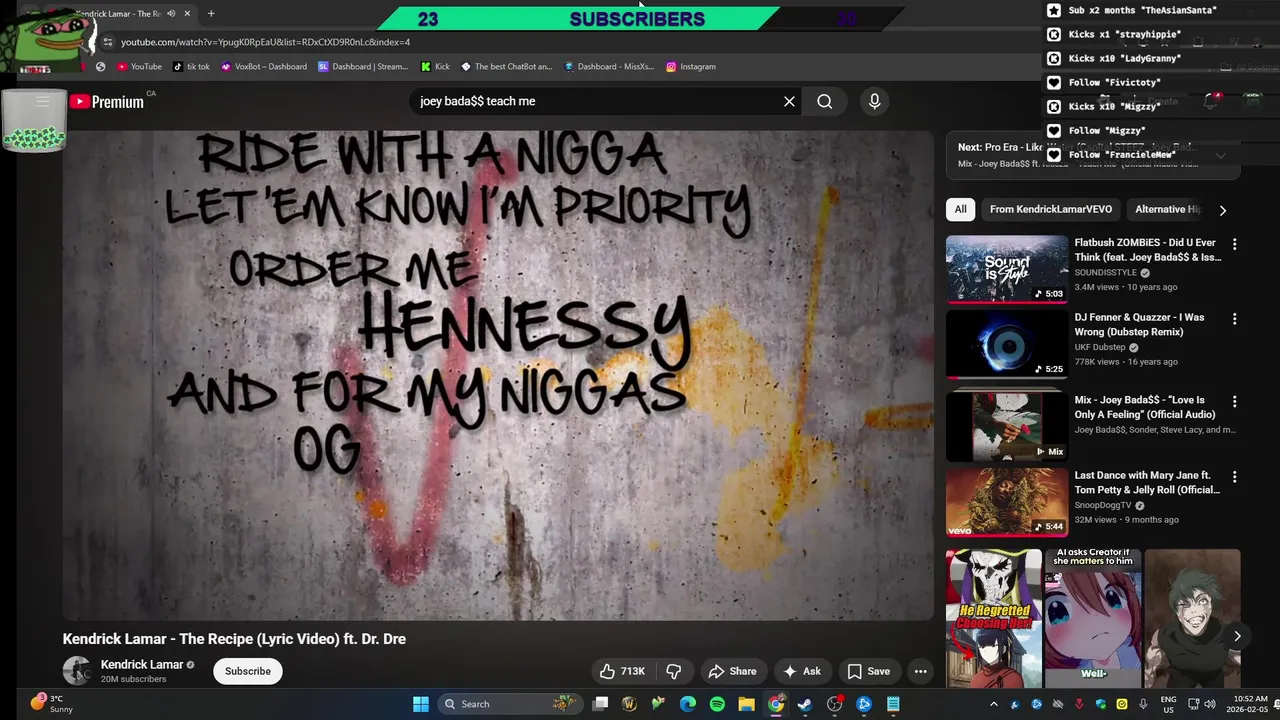Screen dimensions: 1280x720
Task: Save the video to a playlist
Action: coord(868,671)
